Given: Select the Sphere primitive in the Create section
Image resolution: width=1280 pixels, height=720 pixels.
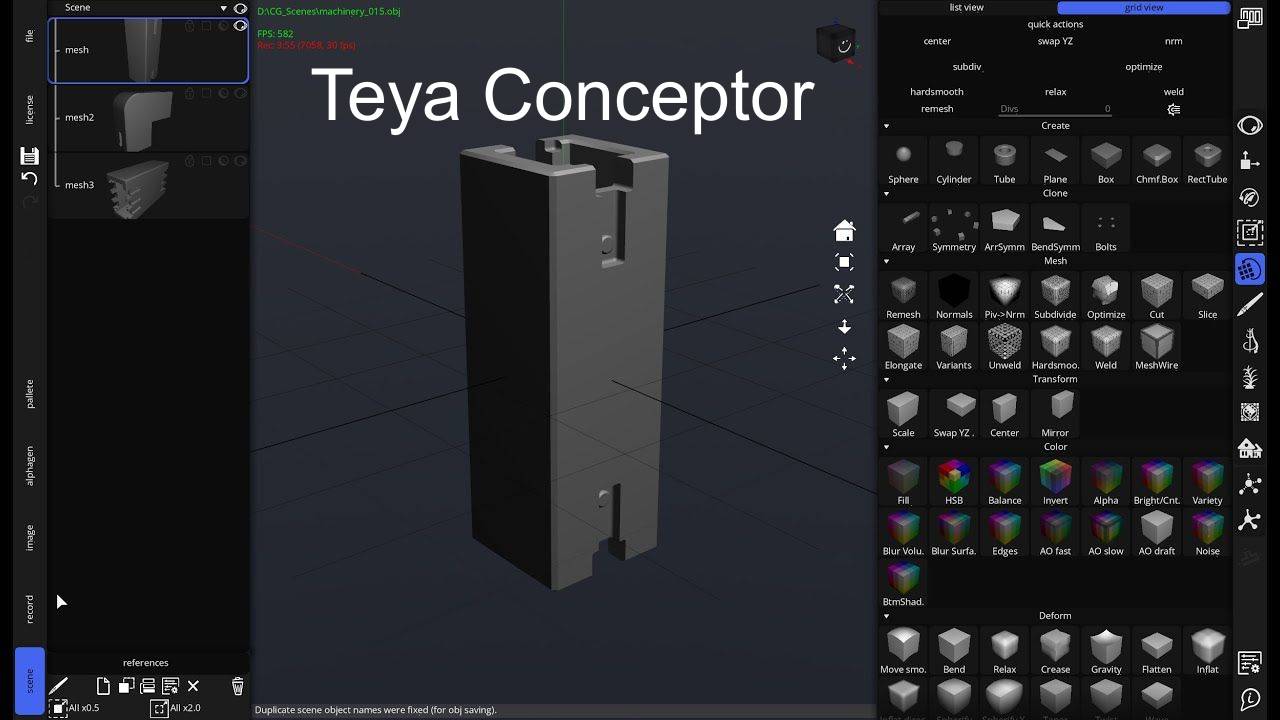Looking at the screenshot, I should pyautogui.click(x=902, y=160).
